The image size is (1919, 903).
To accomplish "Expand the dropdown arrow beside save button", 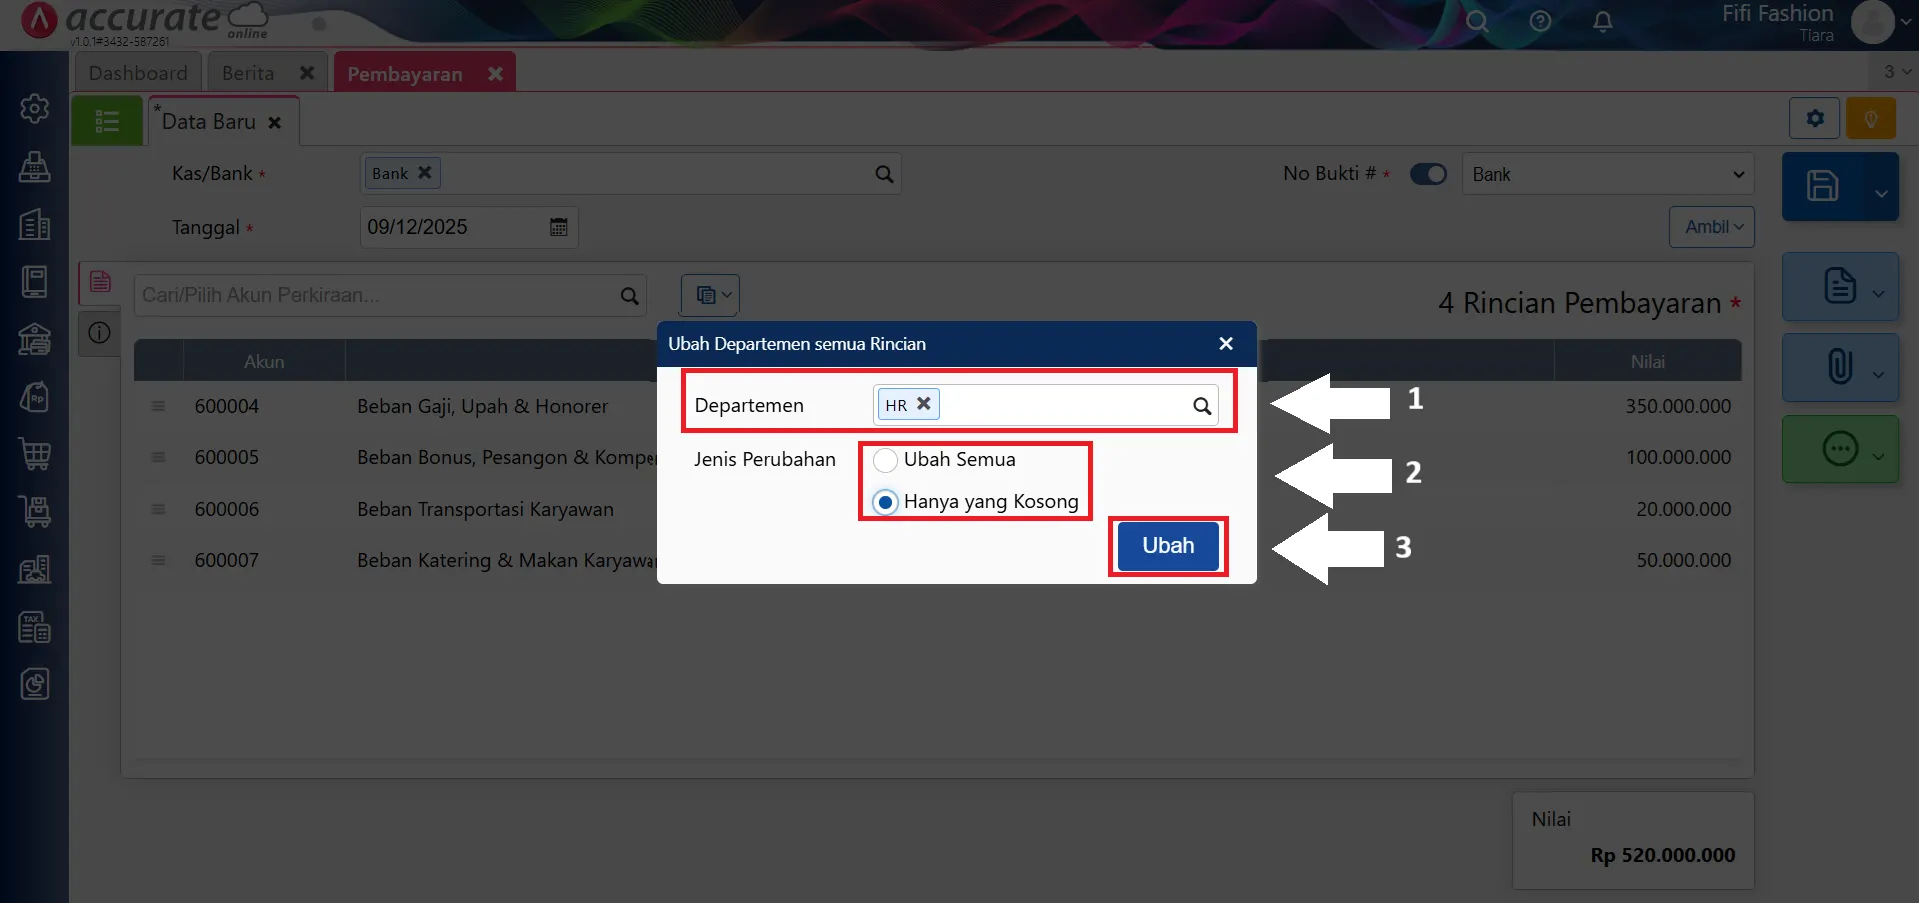I will pyautogui.click(x=1881, y=193).
